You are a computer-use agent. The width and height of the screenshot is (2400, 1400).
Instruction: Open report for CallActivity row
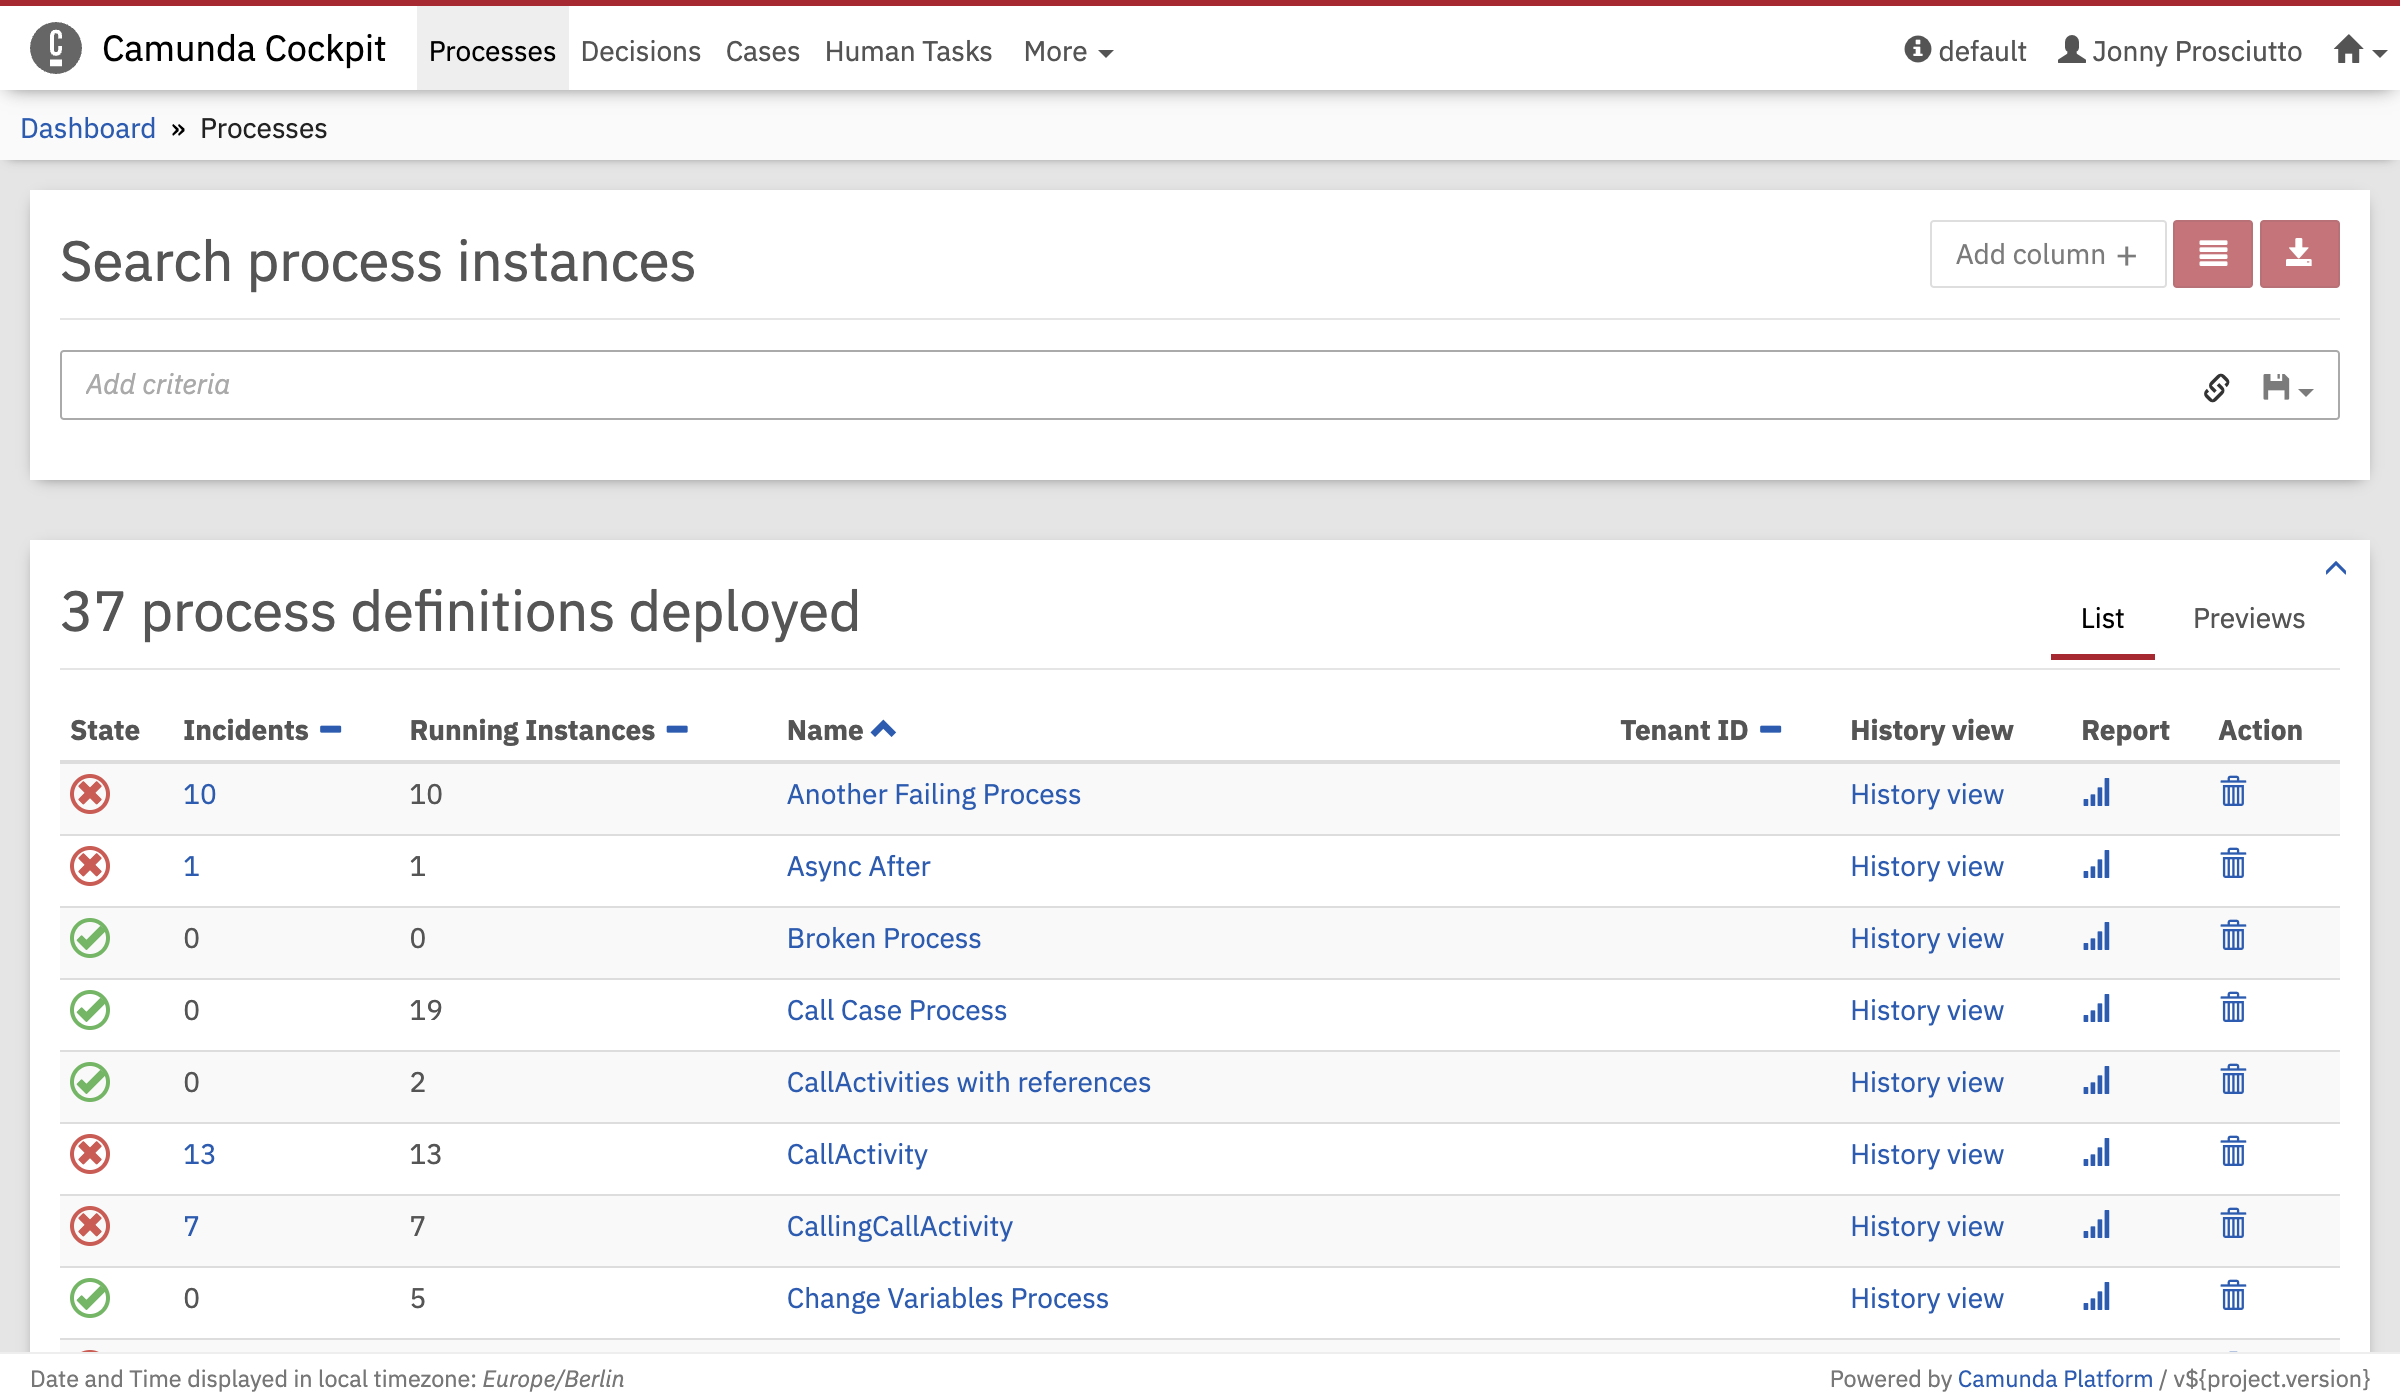pos(2096,1153)
